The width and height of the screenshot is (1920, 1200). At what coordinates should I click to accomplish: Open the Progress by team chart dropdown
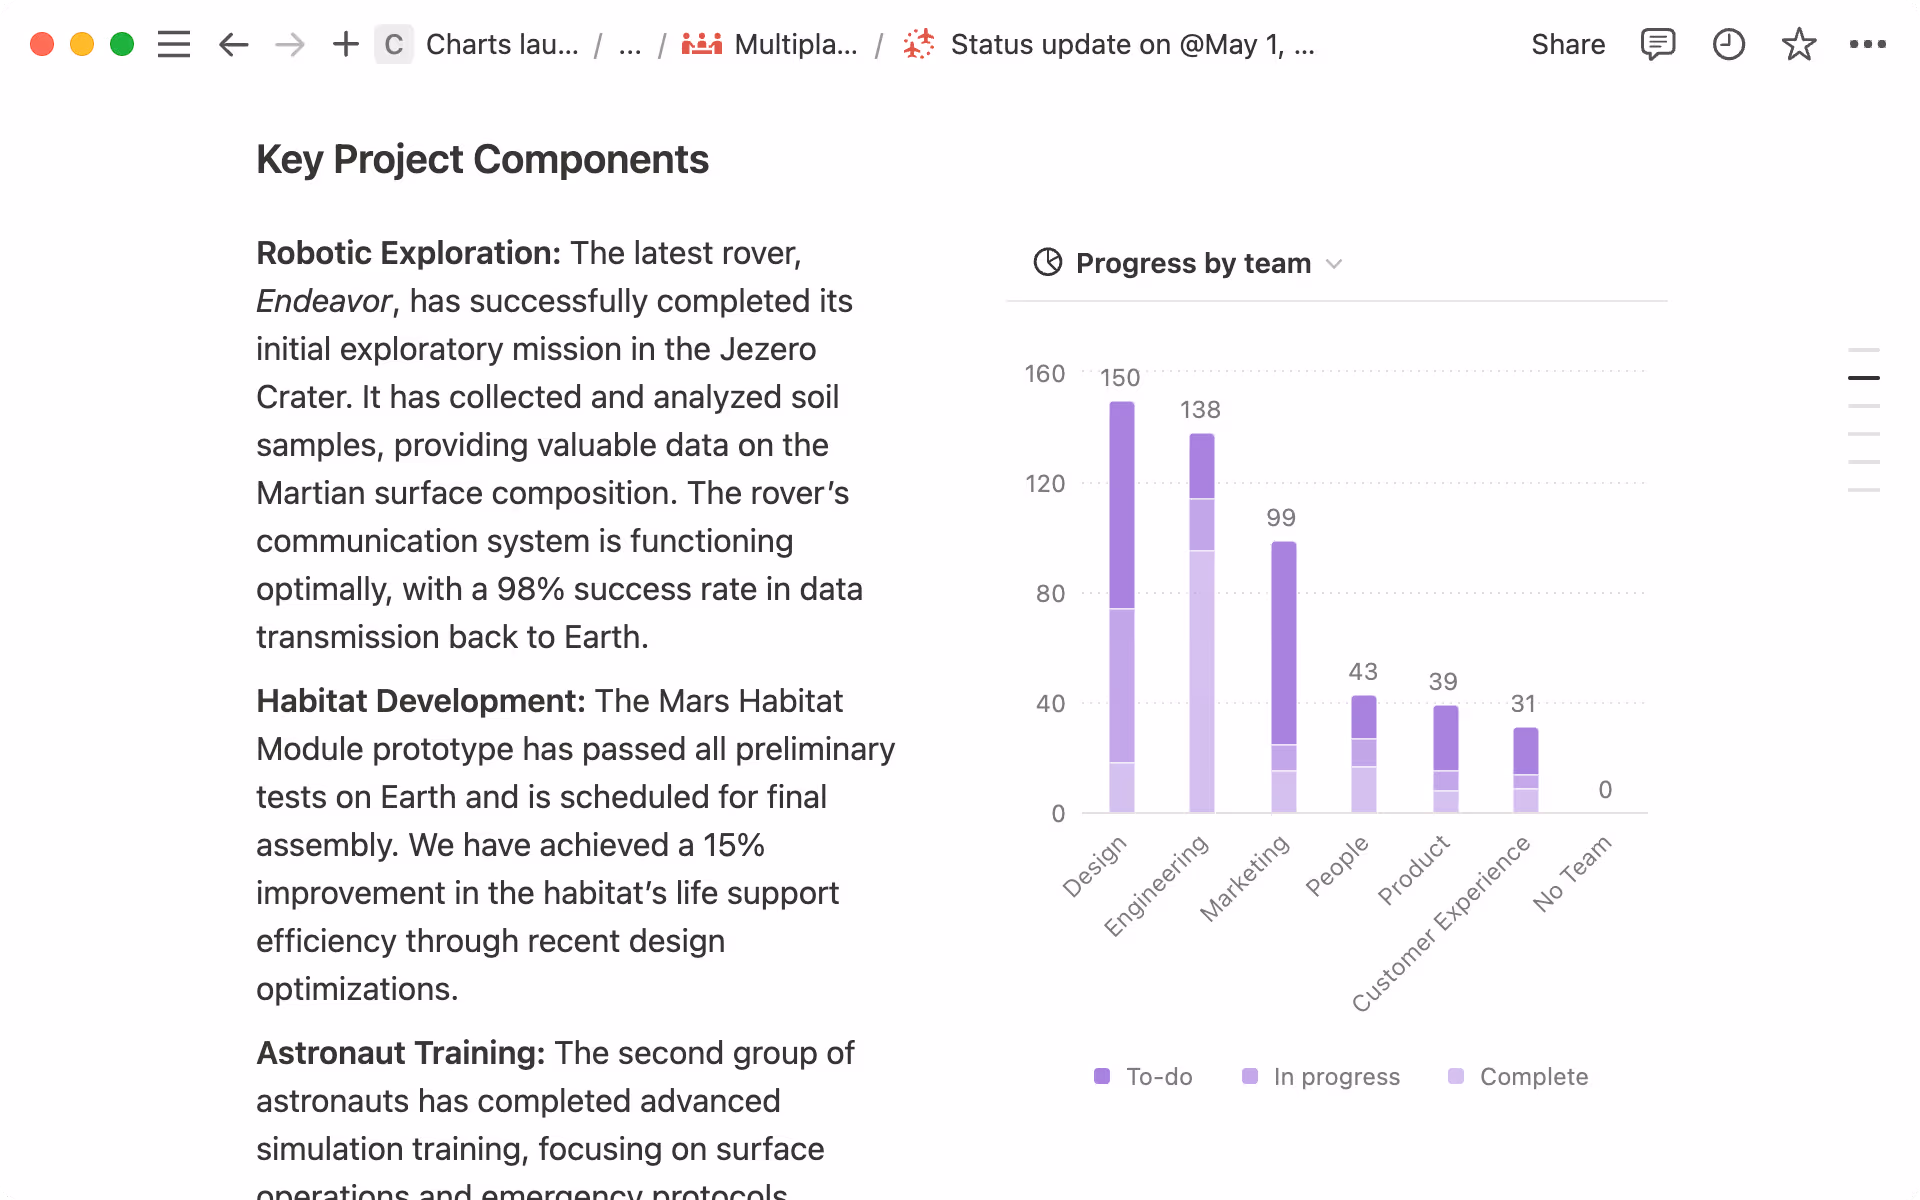tap(1334, 264)
